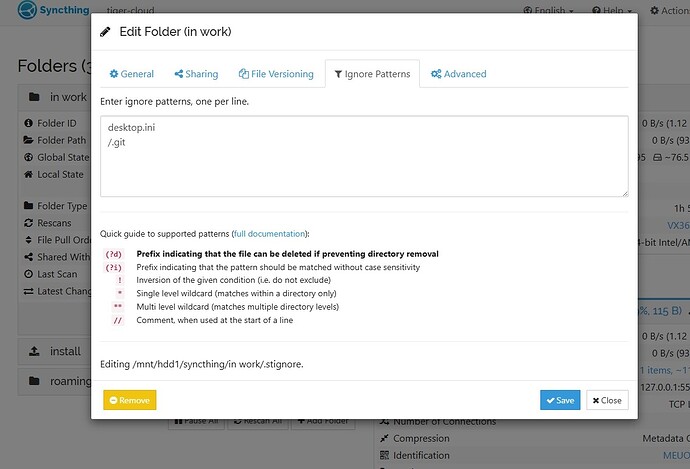
Task: Click the funnel icon on Ignore Patterns tab
Action: click(338, 74)
